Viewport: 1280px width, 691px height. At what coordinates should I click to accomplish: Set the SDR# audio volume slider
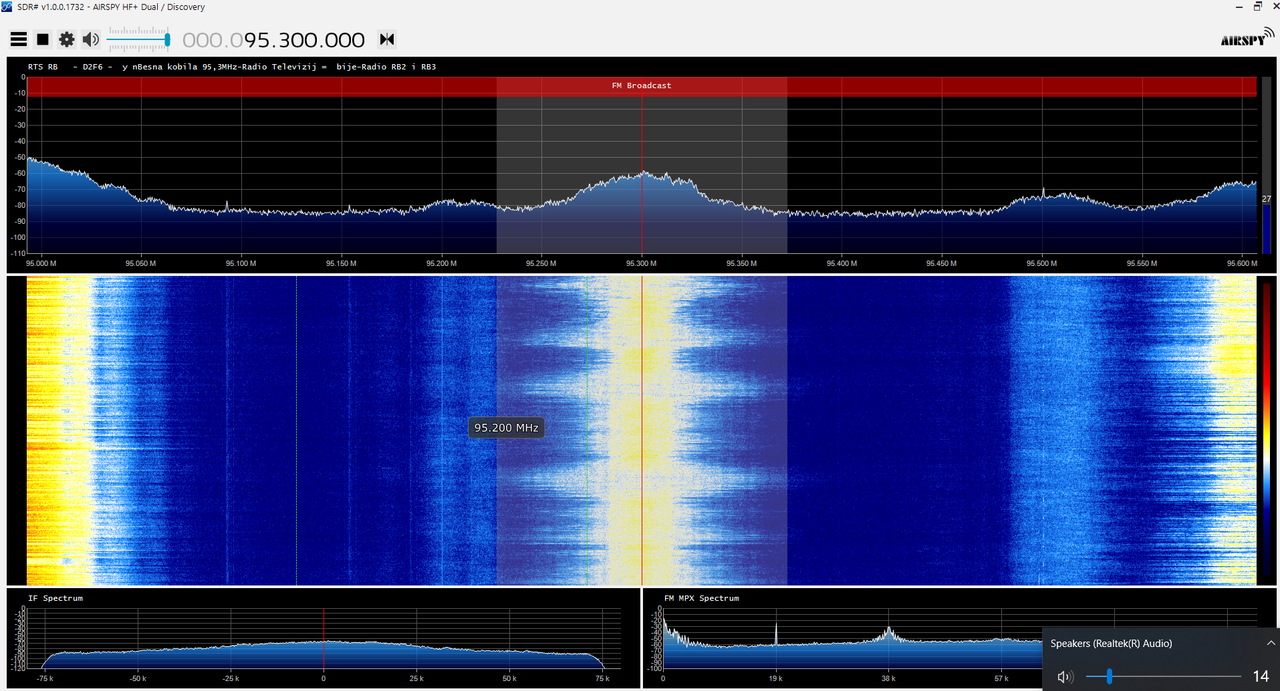pos(139,40)
